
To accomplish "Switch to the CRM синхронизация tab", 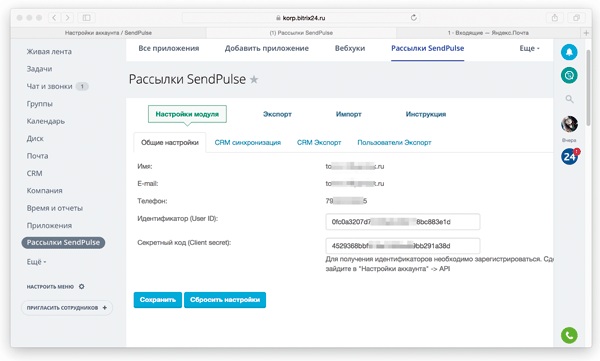I will pyautogui.click(x=248, y=142).
